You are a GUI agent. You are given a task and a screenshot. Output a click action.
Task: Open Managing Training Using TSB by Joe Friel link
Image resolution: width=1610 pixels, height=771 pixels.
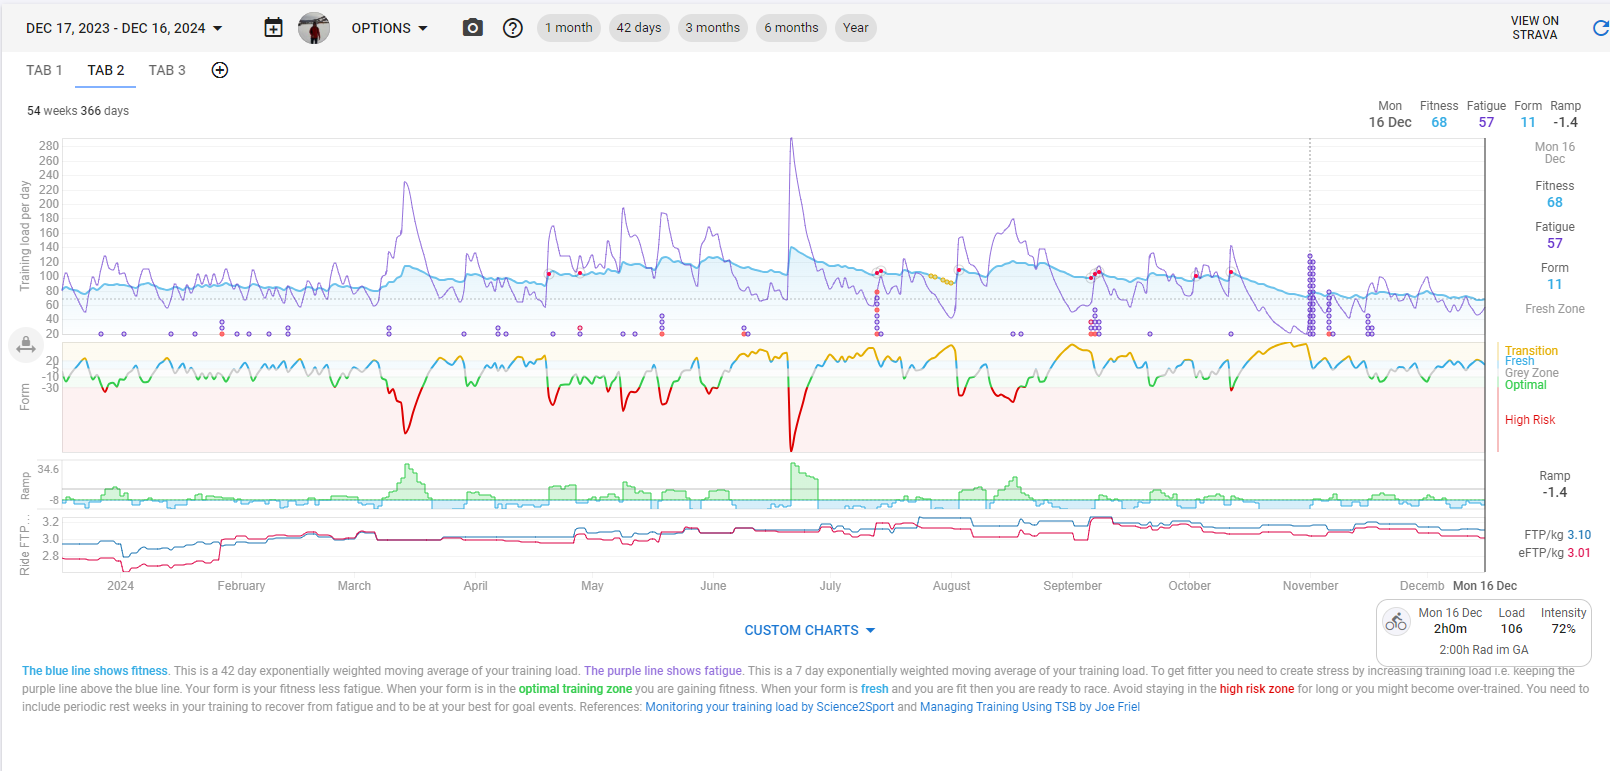pyautogui.click(x=1030, y=707)
